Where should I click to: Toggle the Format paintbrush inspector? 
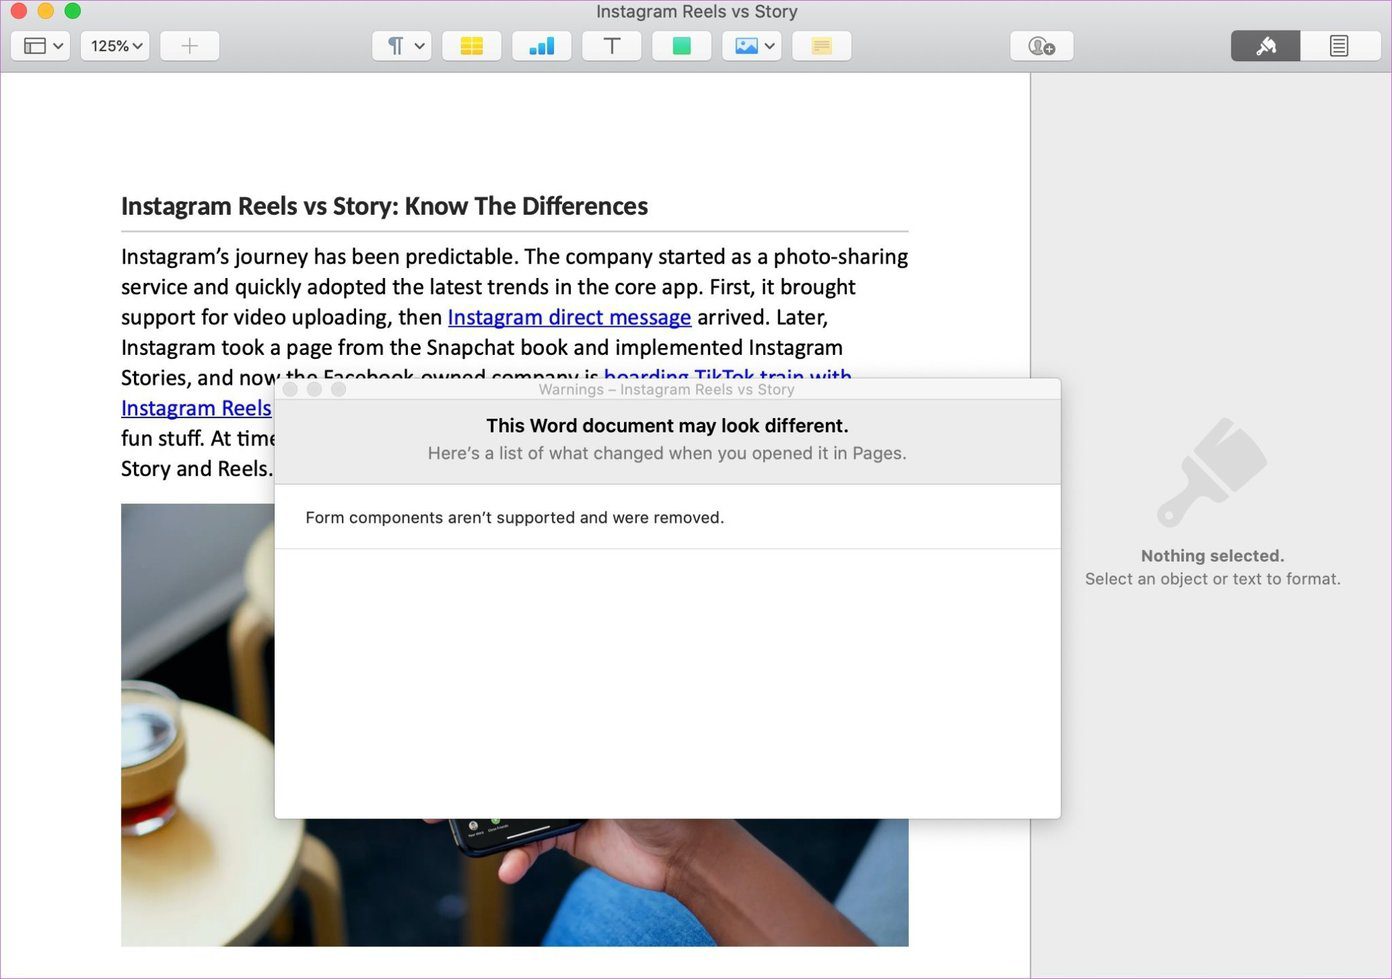tap(1266, 46)
